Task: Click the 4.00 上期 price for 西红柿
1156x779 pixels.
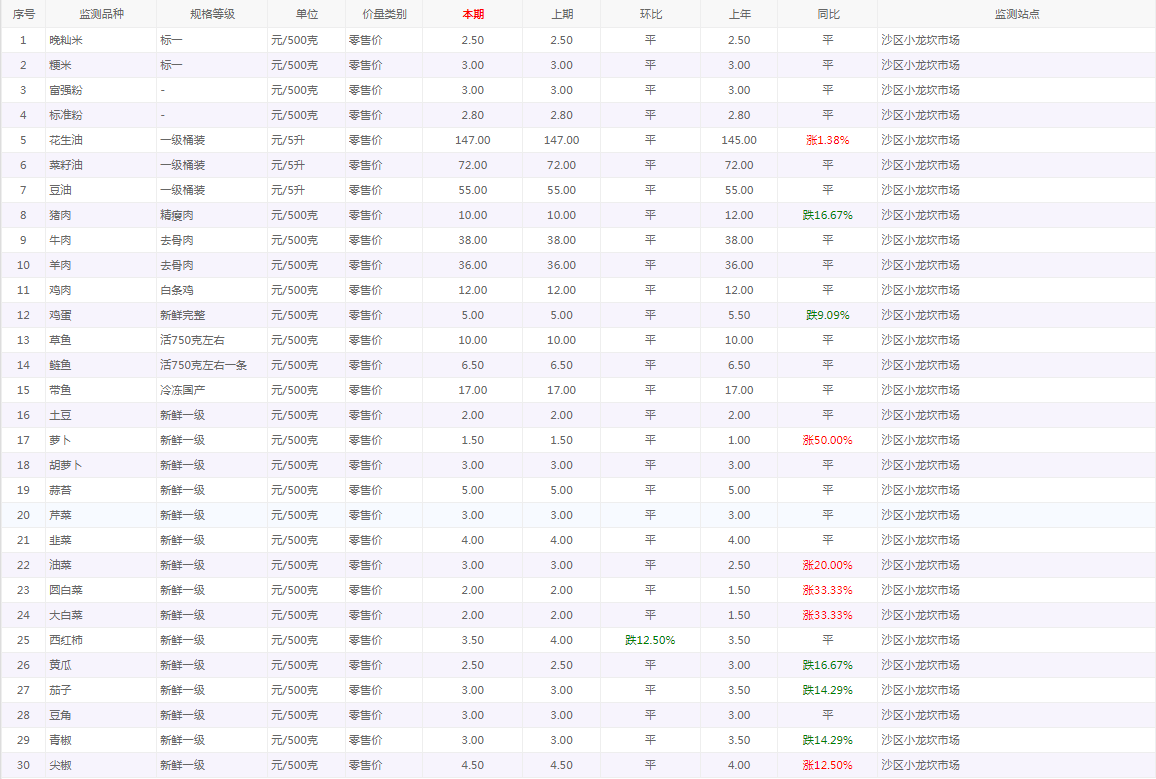Action: pyautogui.click(x=562, y=640)
